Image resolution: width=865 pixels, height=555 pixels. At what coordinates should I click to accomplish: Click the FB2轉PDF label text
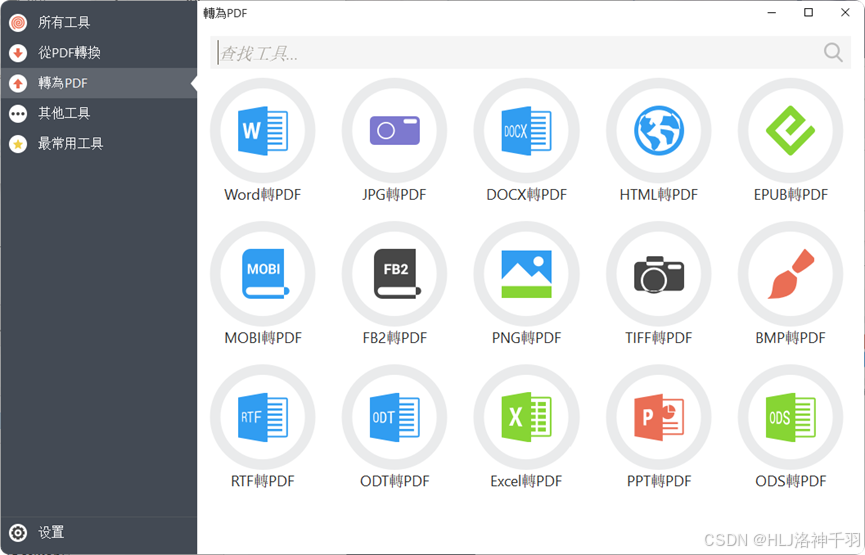(394, 338)
